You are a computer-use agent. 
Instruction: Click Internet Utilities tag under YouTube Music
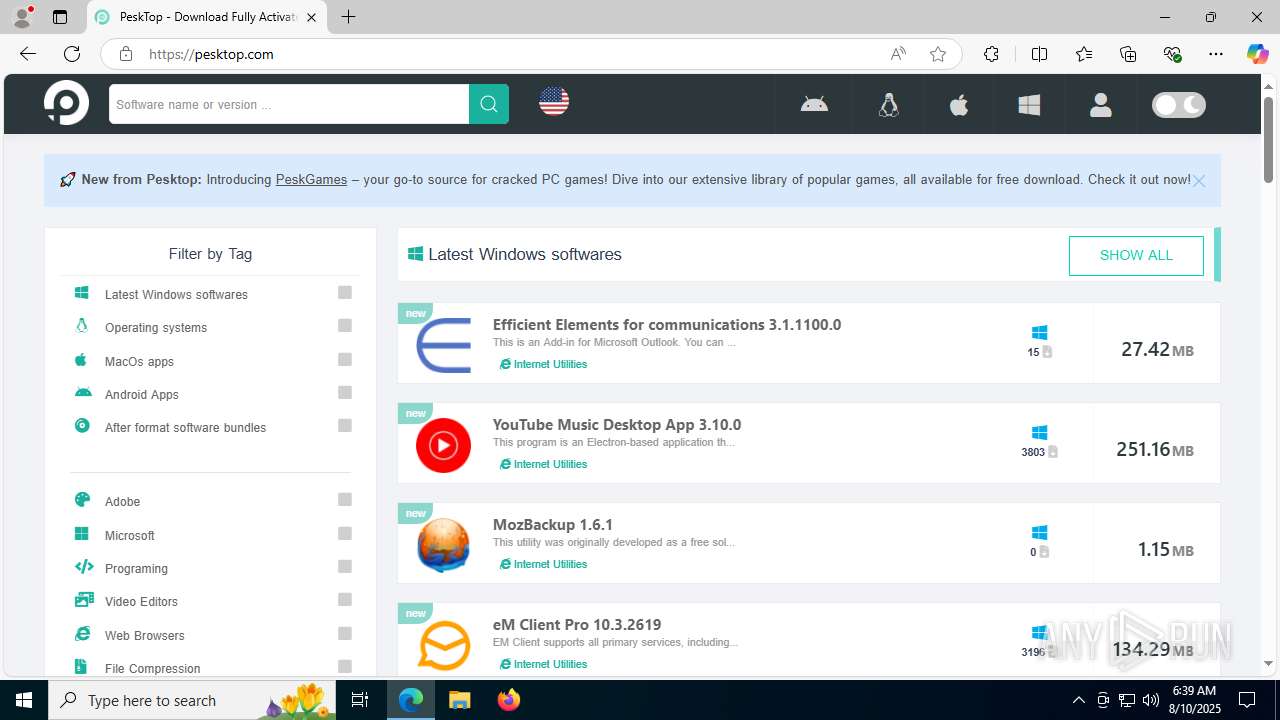tap(543, 465)
